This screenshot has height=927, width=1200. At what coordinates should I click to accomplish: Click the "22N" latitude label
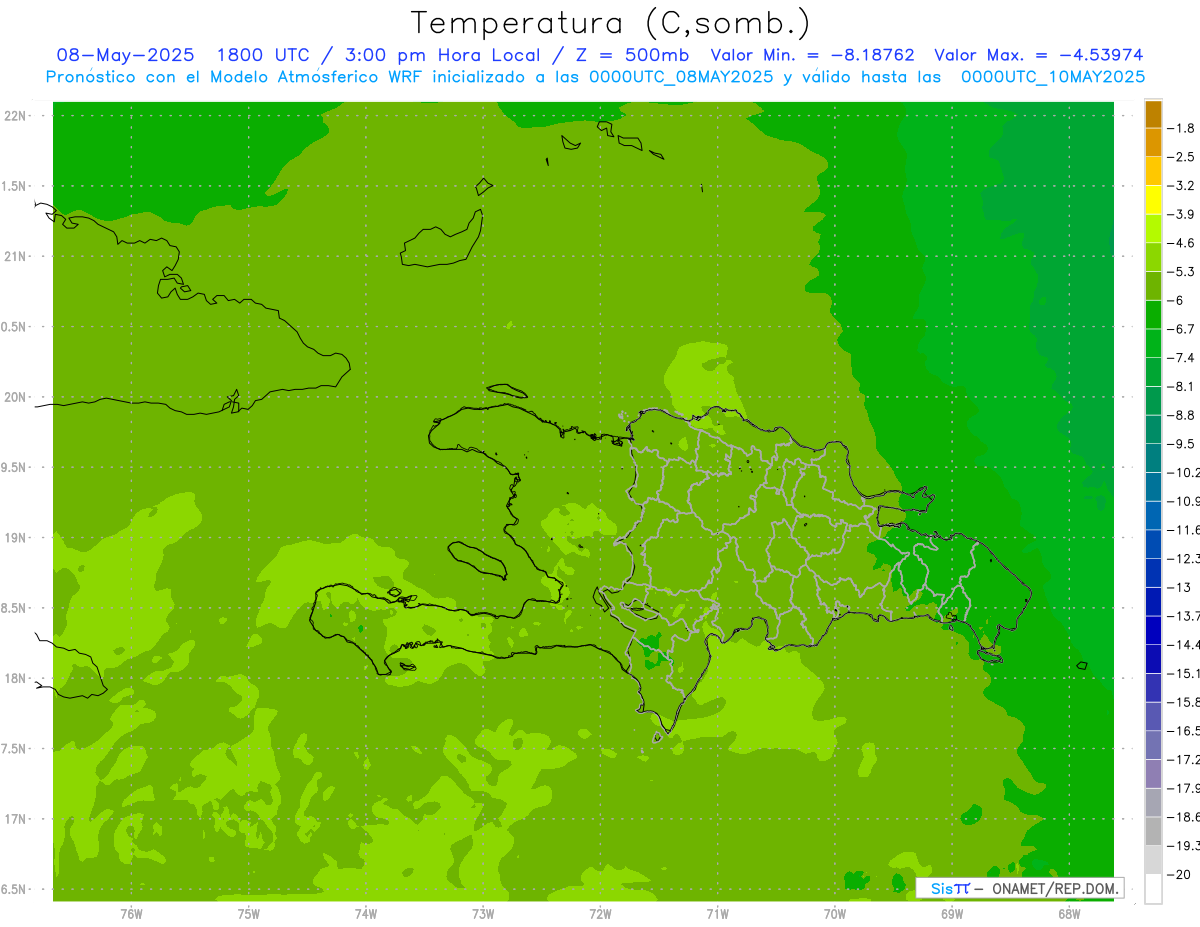[16, 116]
